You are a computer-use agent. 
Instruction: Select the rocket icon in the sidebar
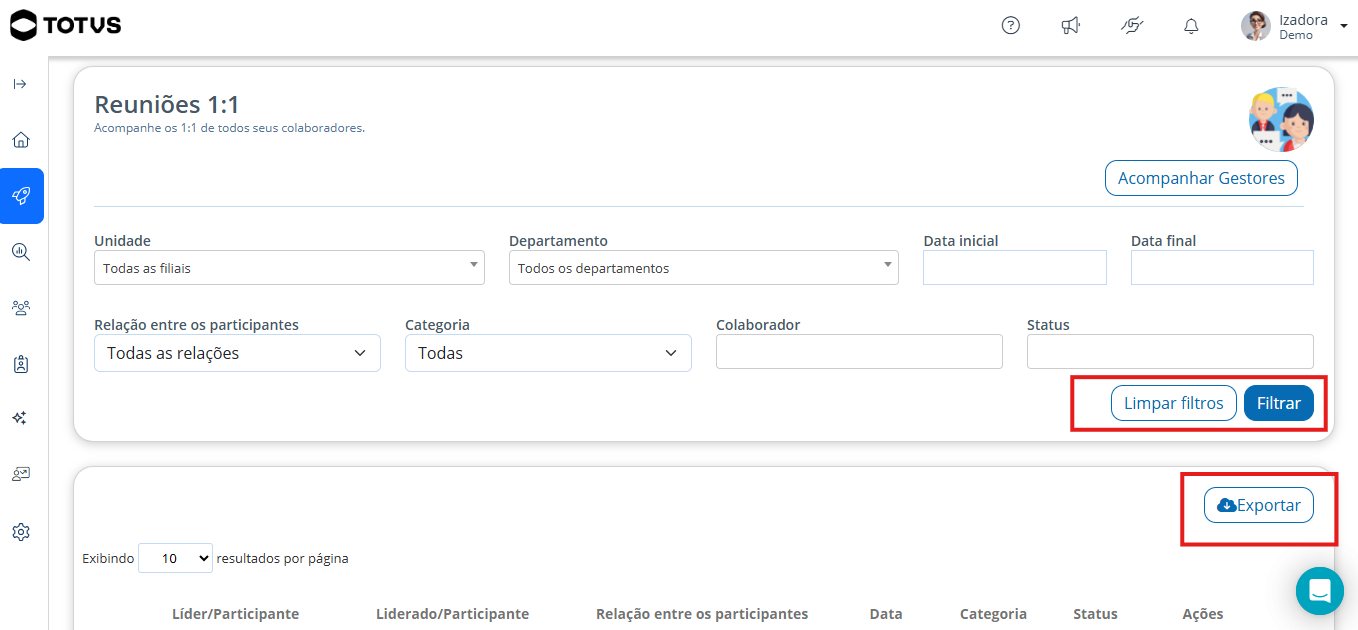click(22, 196)
